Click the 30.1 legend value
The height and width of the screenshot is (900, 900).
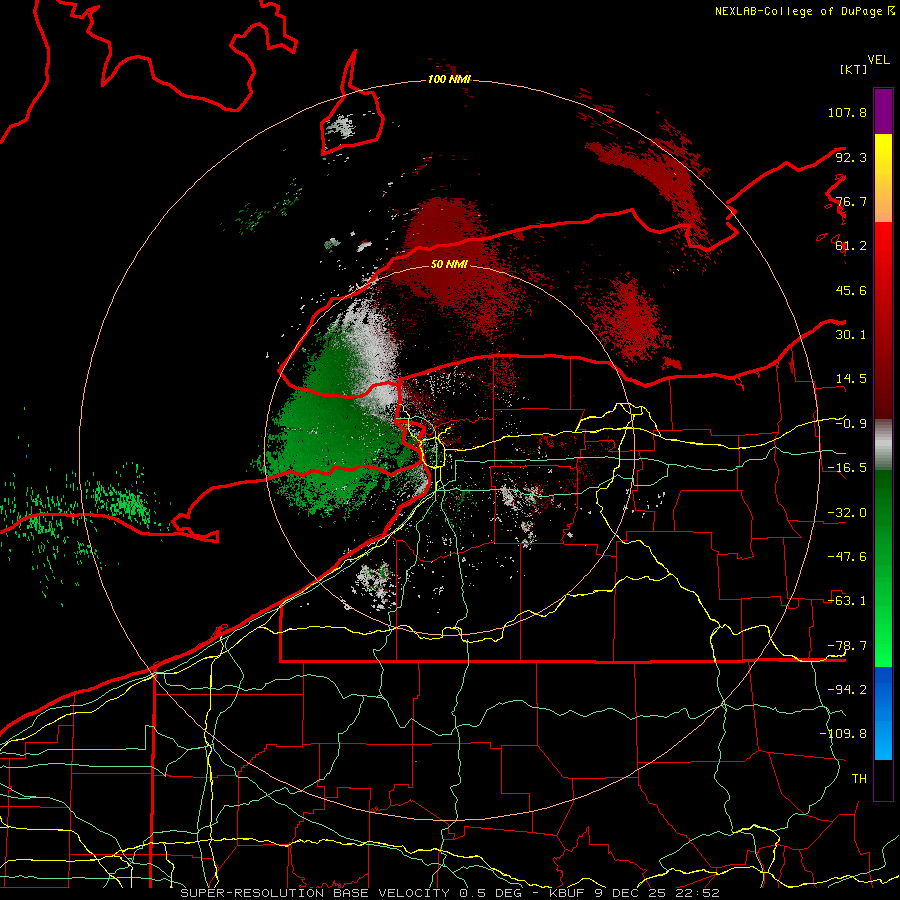tap(851, 335)
